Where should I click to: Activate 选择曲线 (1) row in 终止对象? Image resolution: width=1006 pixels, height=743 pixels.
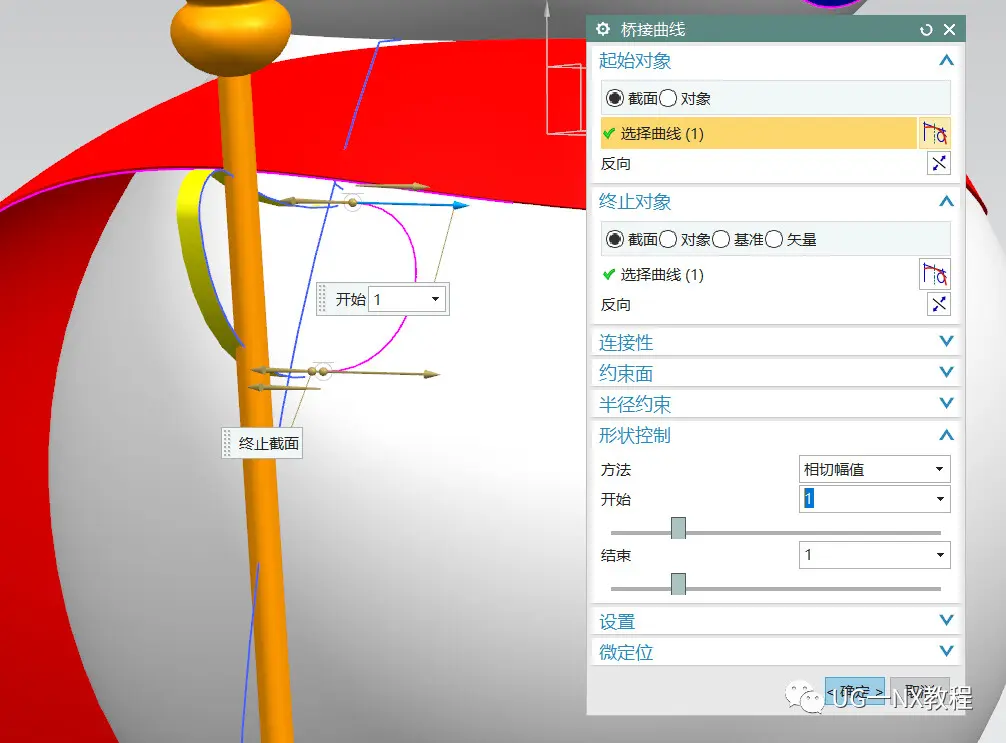click(x=758, y=275)
